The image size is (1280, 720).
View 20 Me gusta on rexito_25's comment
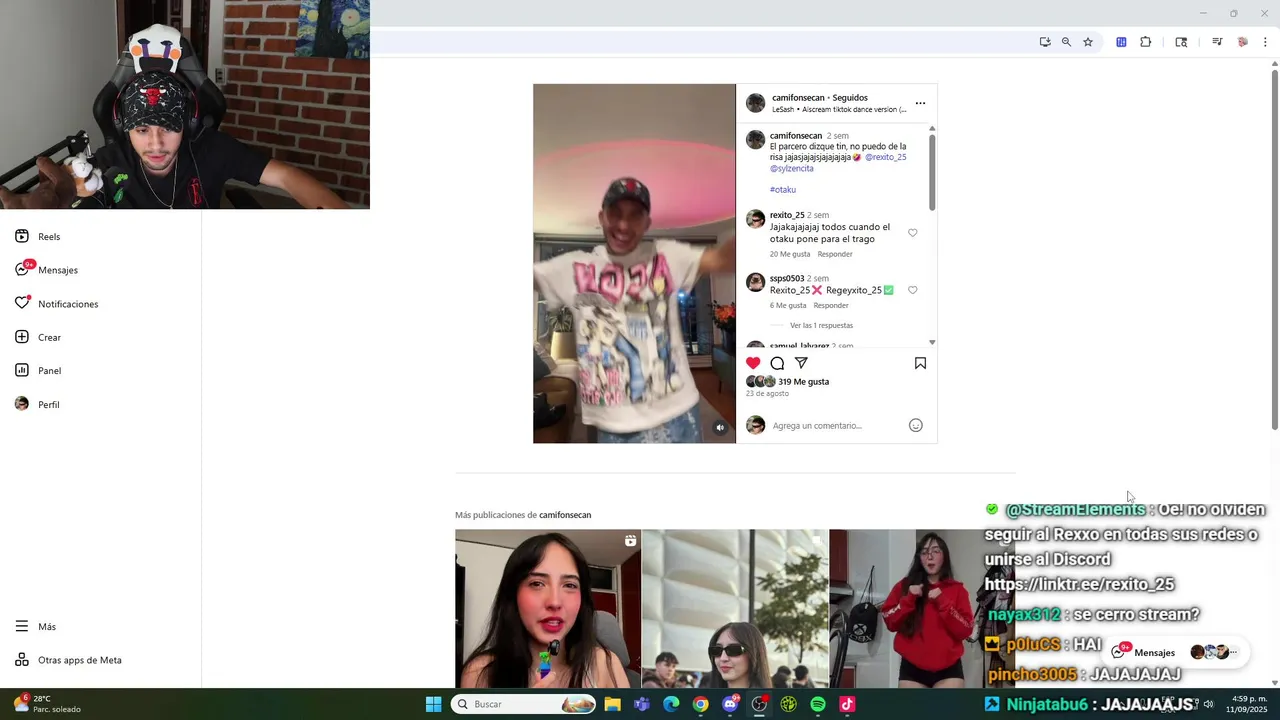(x=790, y=254)
